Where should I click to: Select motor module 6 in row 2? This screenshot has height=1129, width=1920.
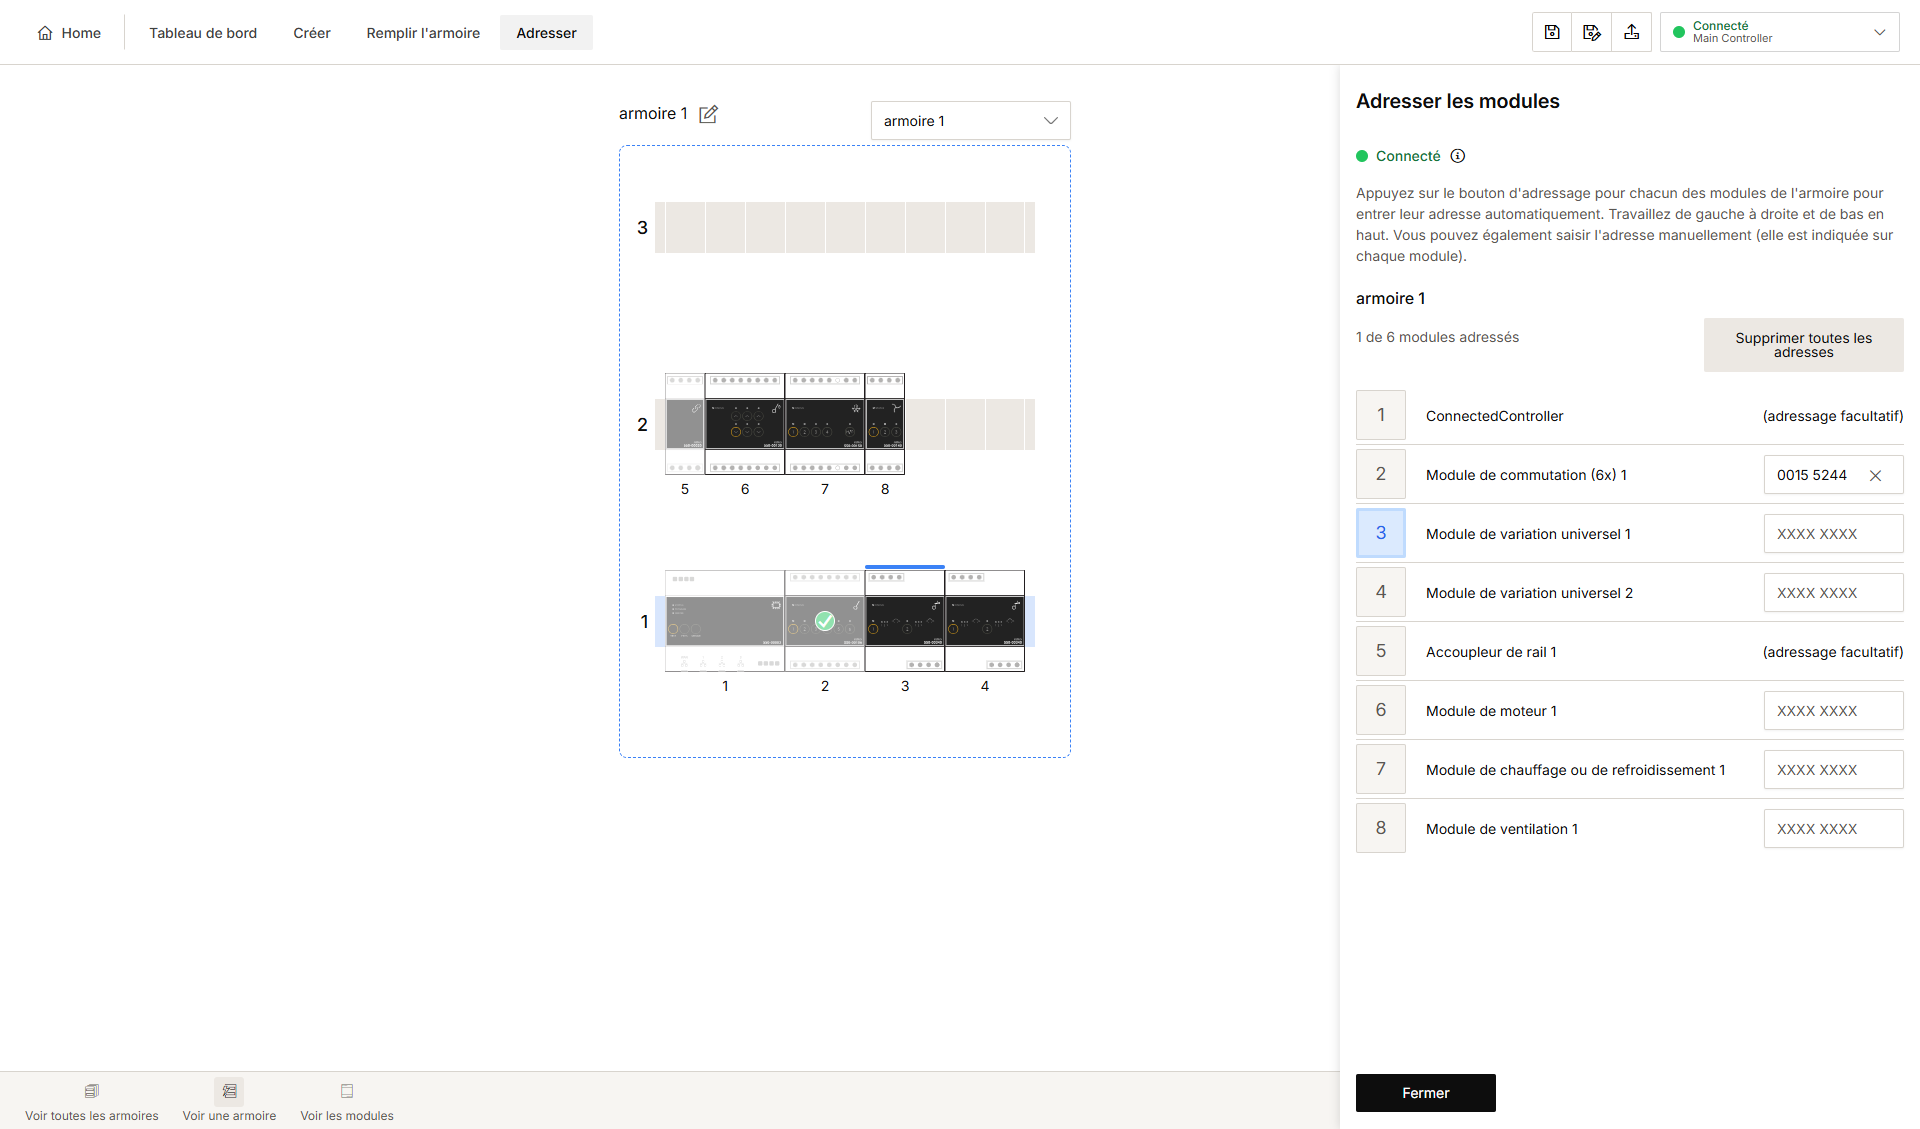click(745, 424)
